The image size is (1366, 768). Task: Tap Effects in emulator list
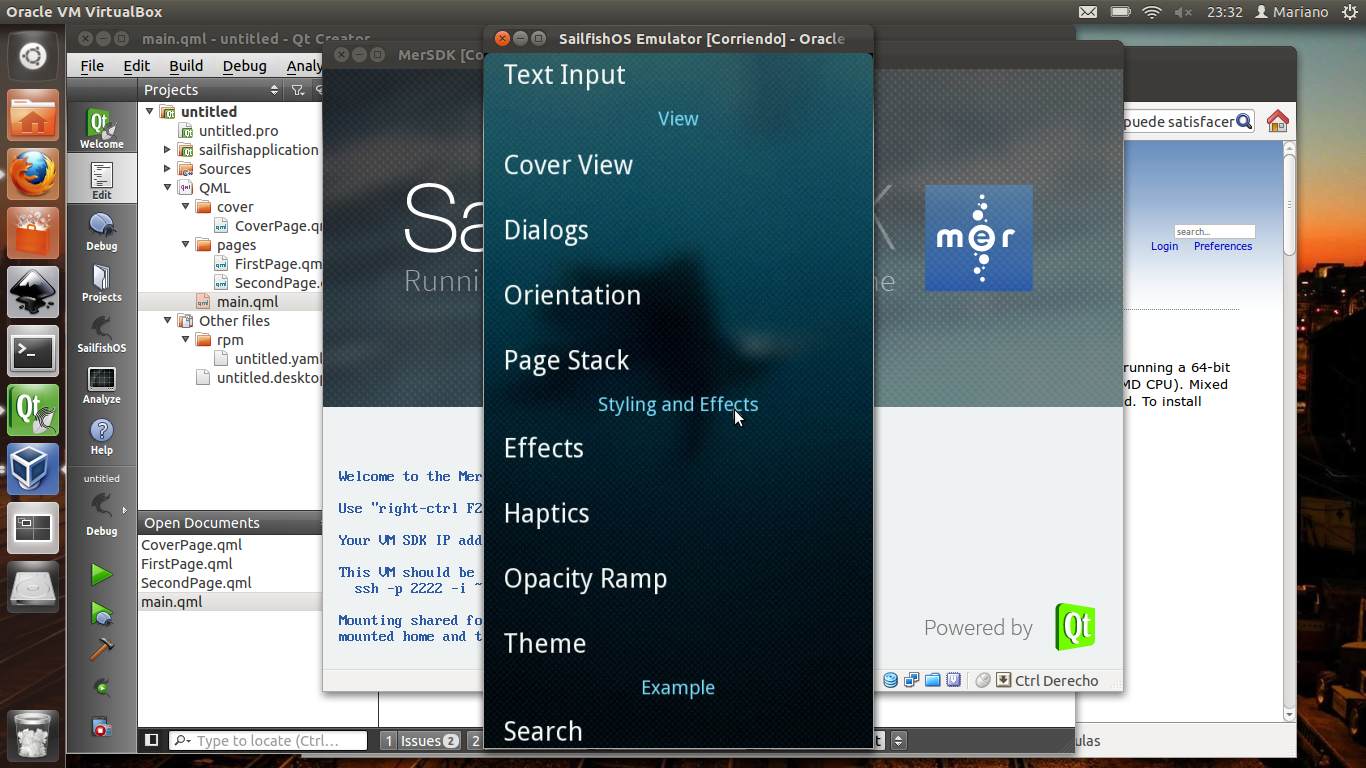pyautogui.click(x=544, y=448)
